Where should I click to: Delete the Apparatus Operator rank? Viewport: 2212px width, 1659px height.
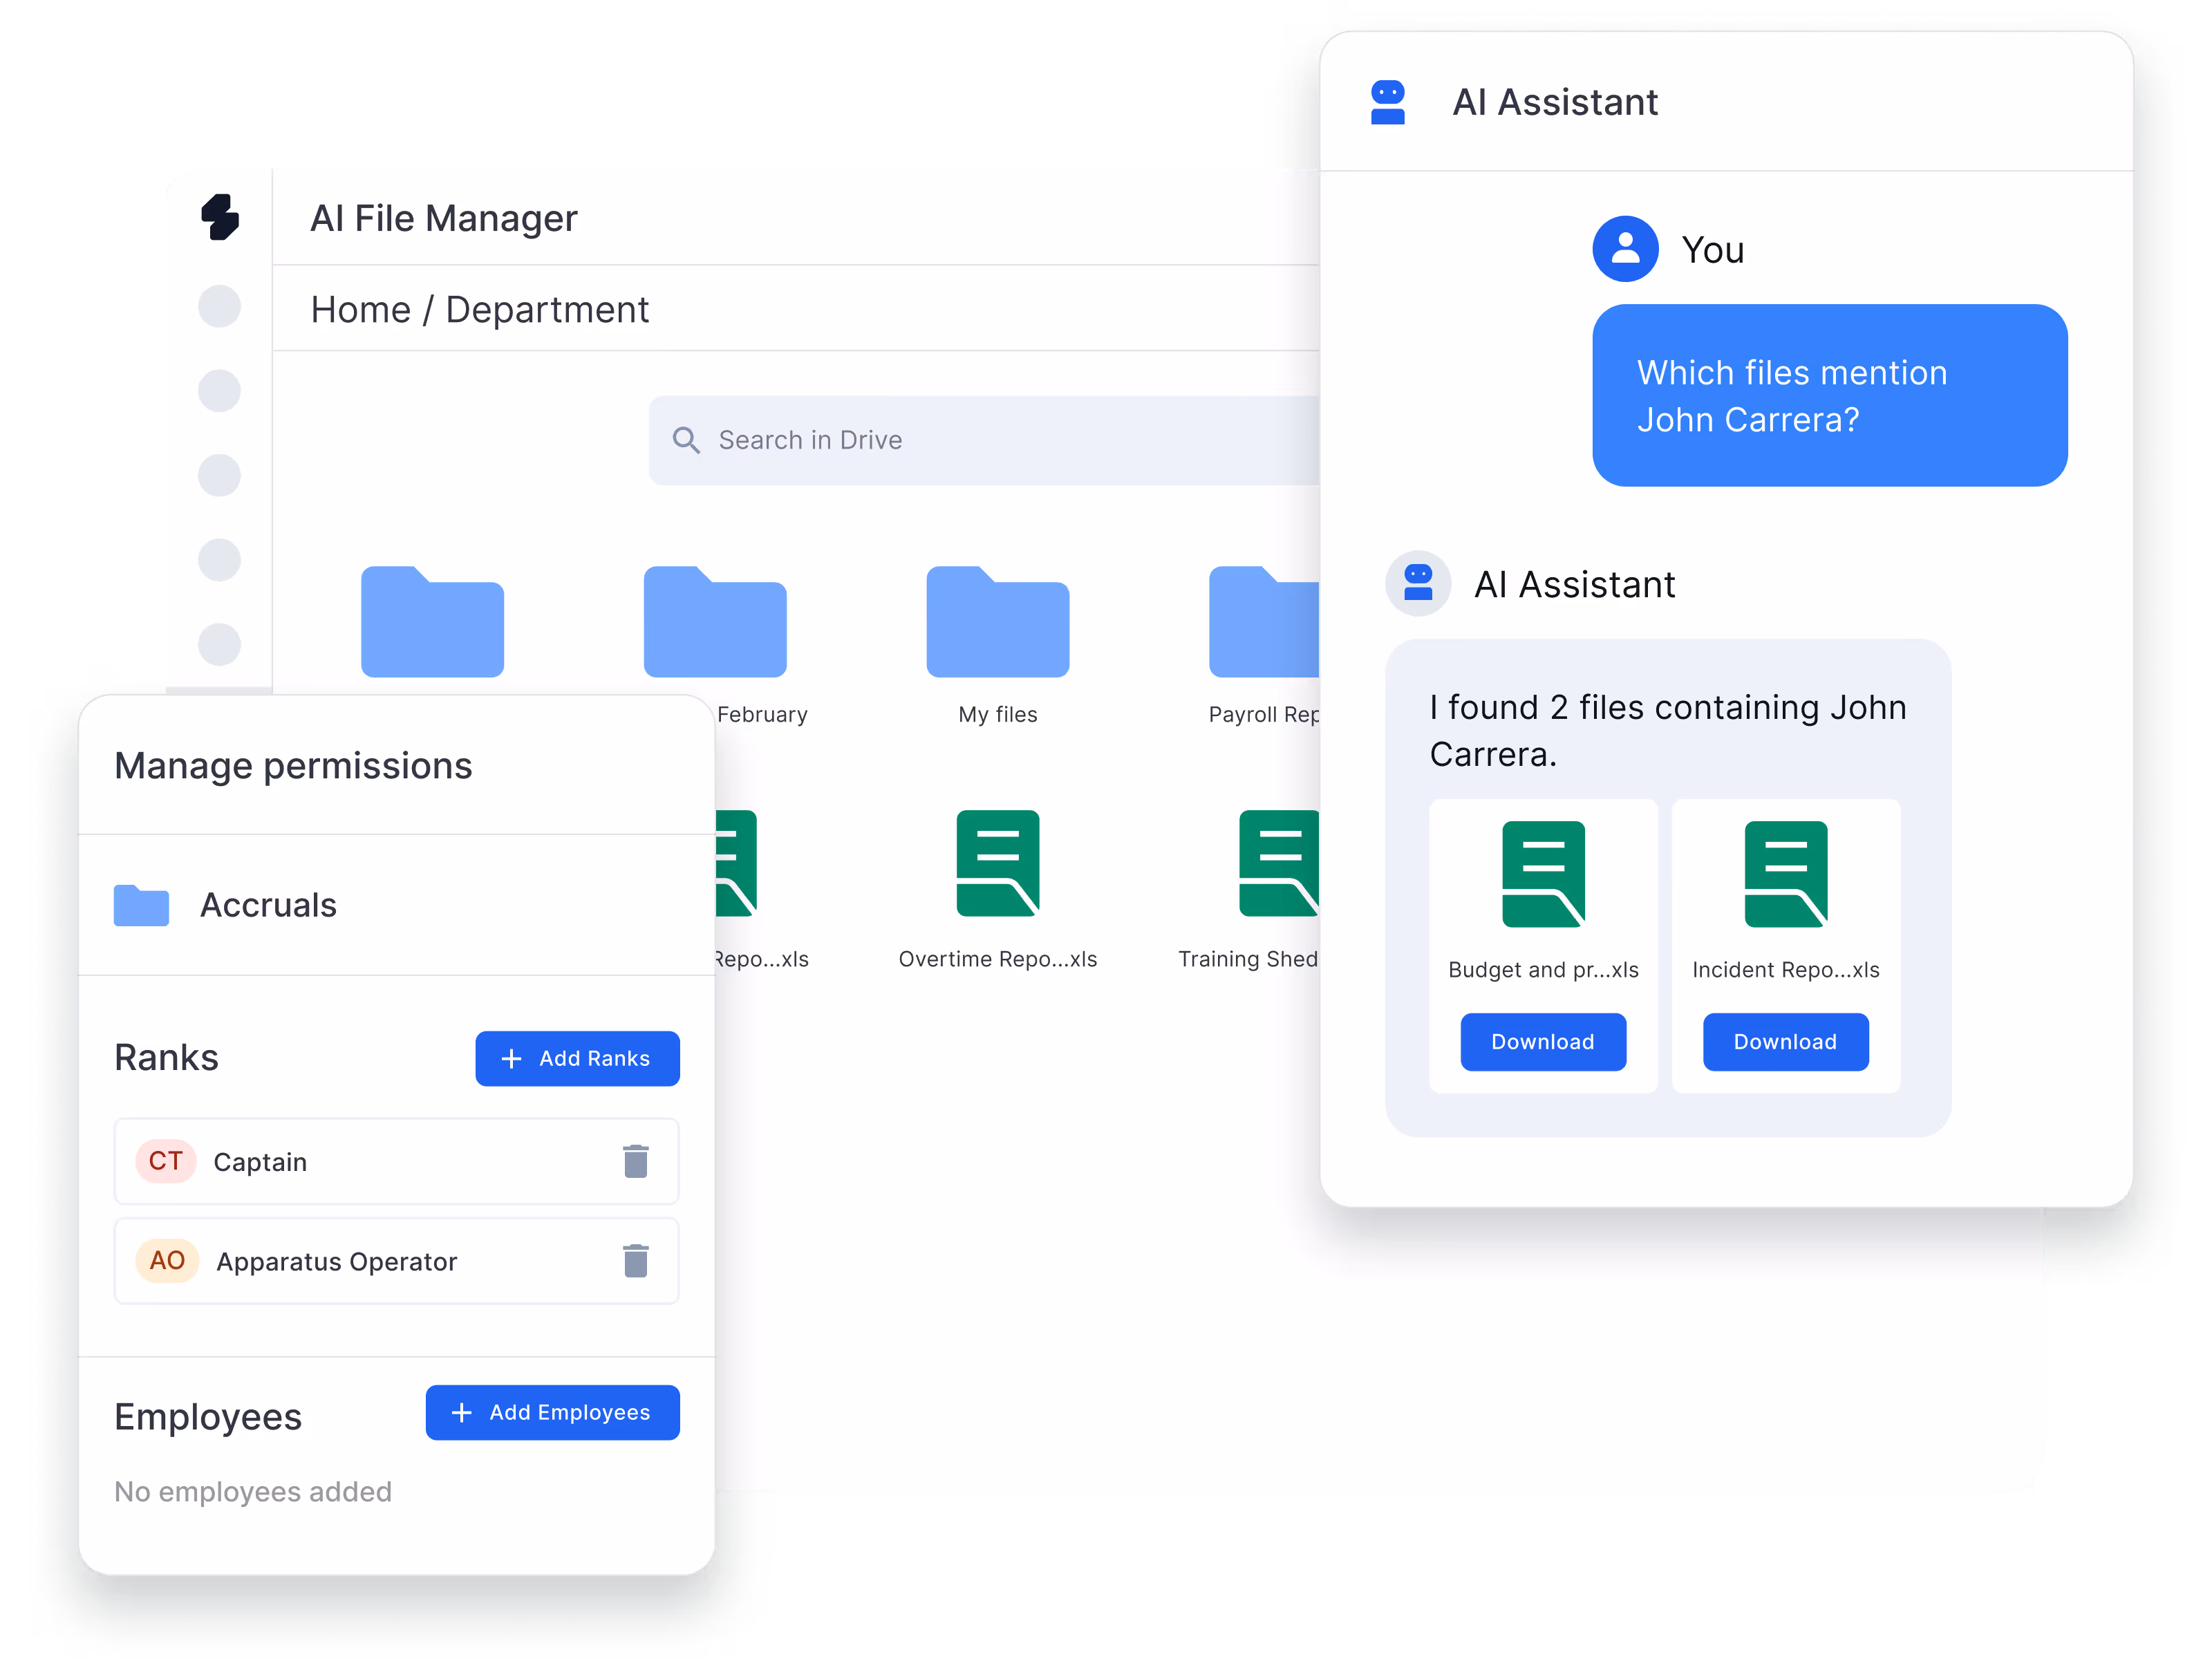(x=636, y=1260)
